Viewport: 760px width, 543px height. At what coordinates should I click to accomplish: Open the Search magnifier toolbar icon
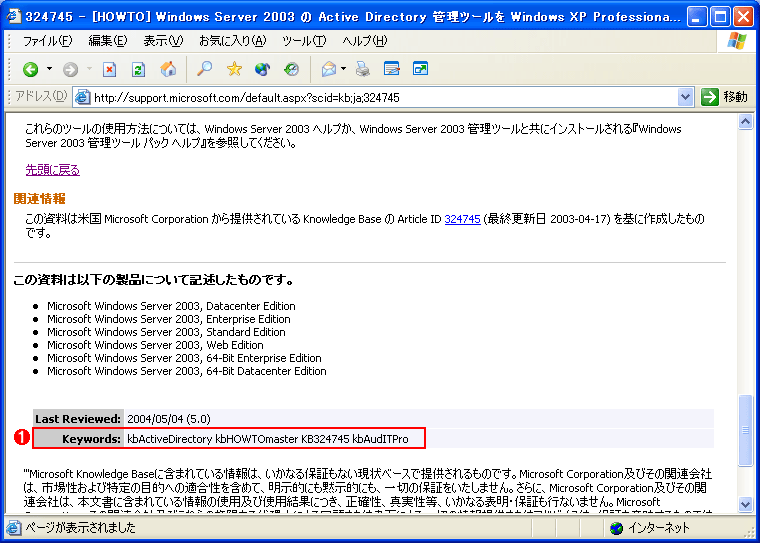(205, 69)
